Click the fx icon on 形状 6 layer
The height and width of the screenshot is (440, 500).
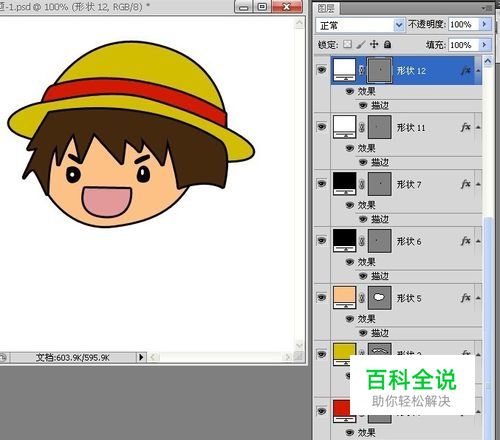point(466,241)
